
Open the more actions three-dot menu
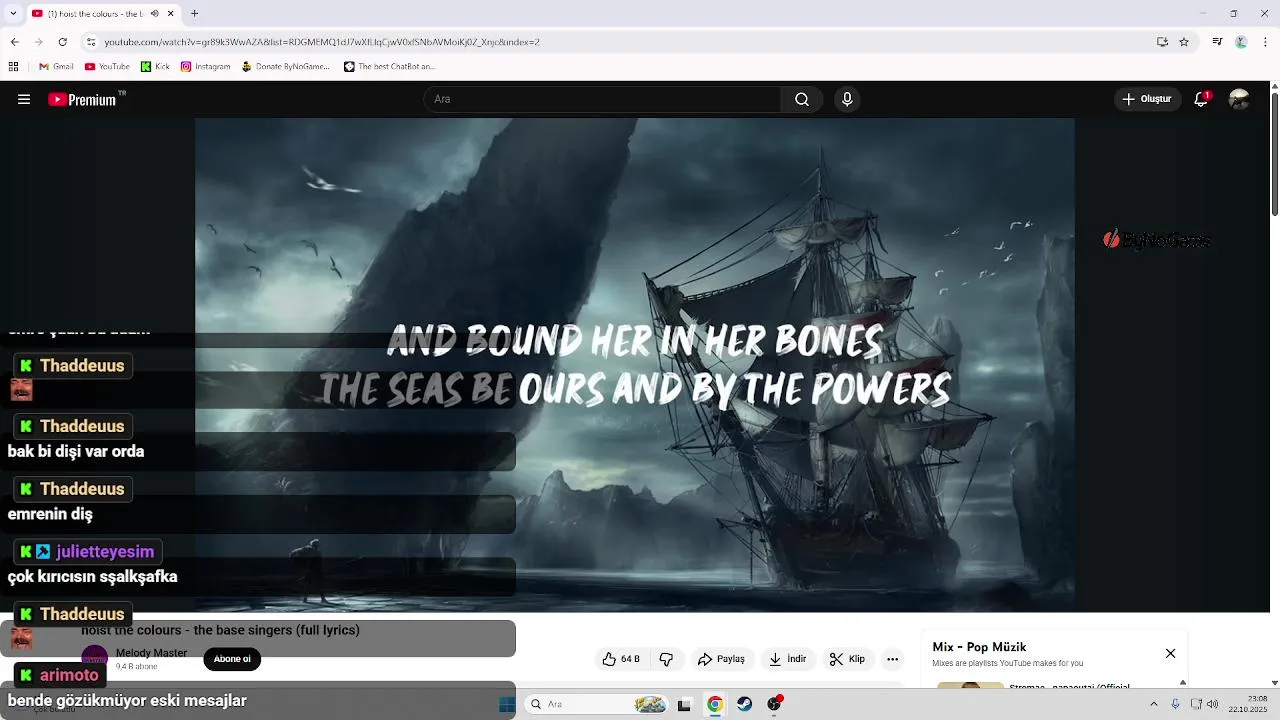coord(893,659)
